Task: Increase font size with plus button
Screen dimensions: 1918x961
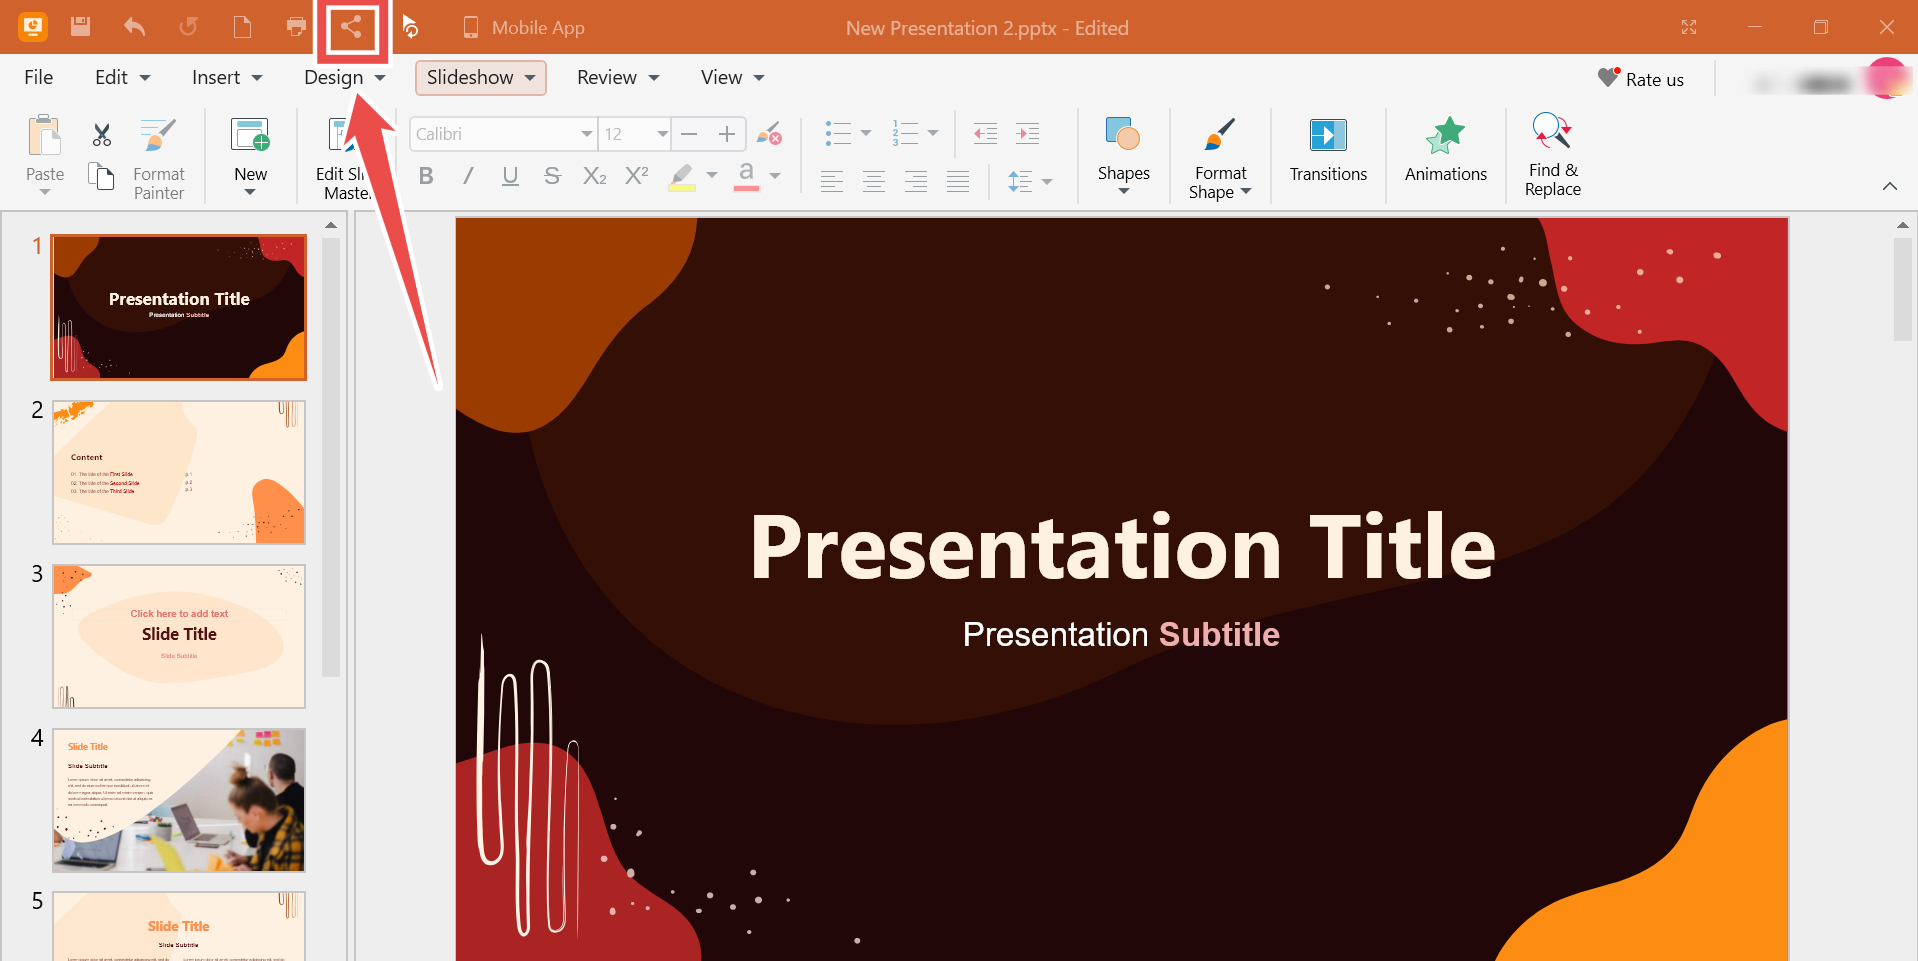Action: [x=727, y=134]
